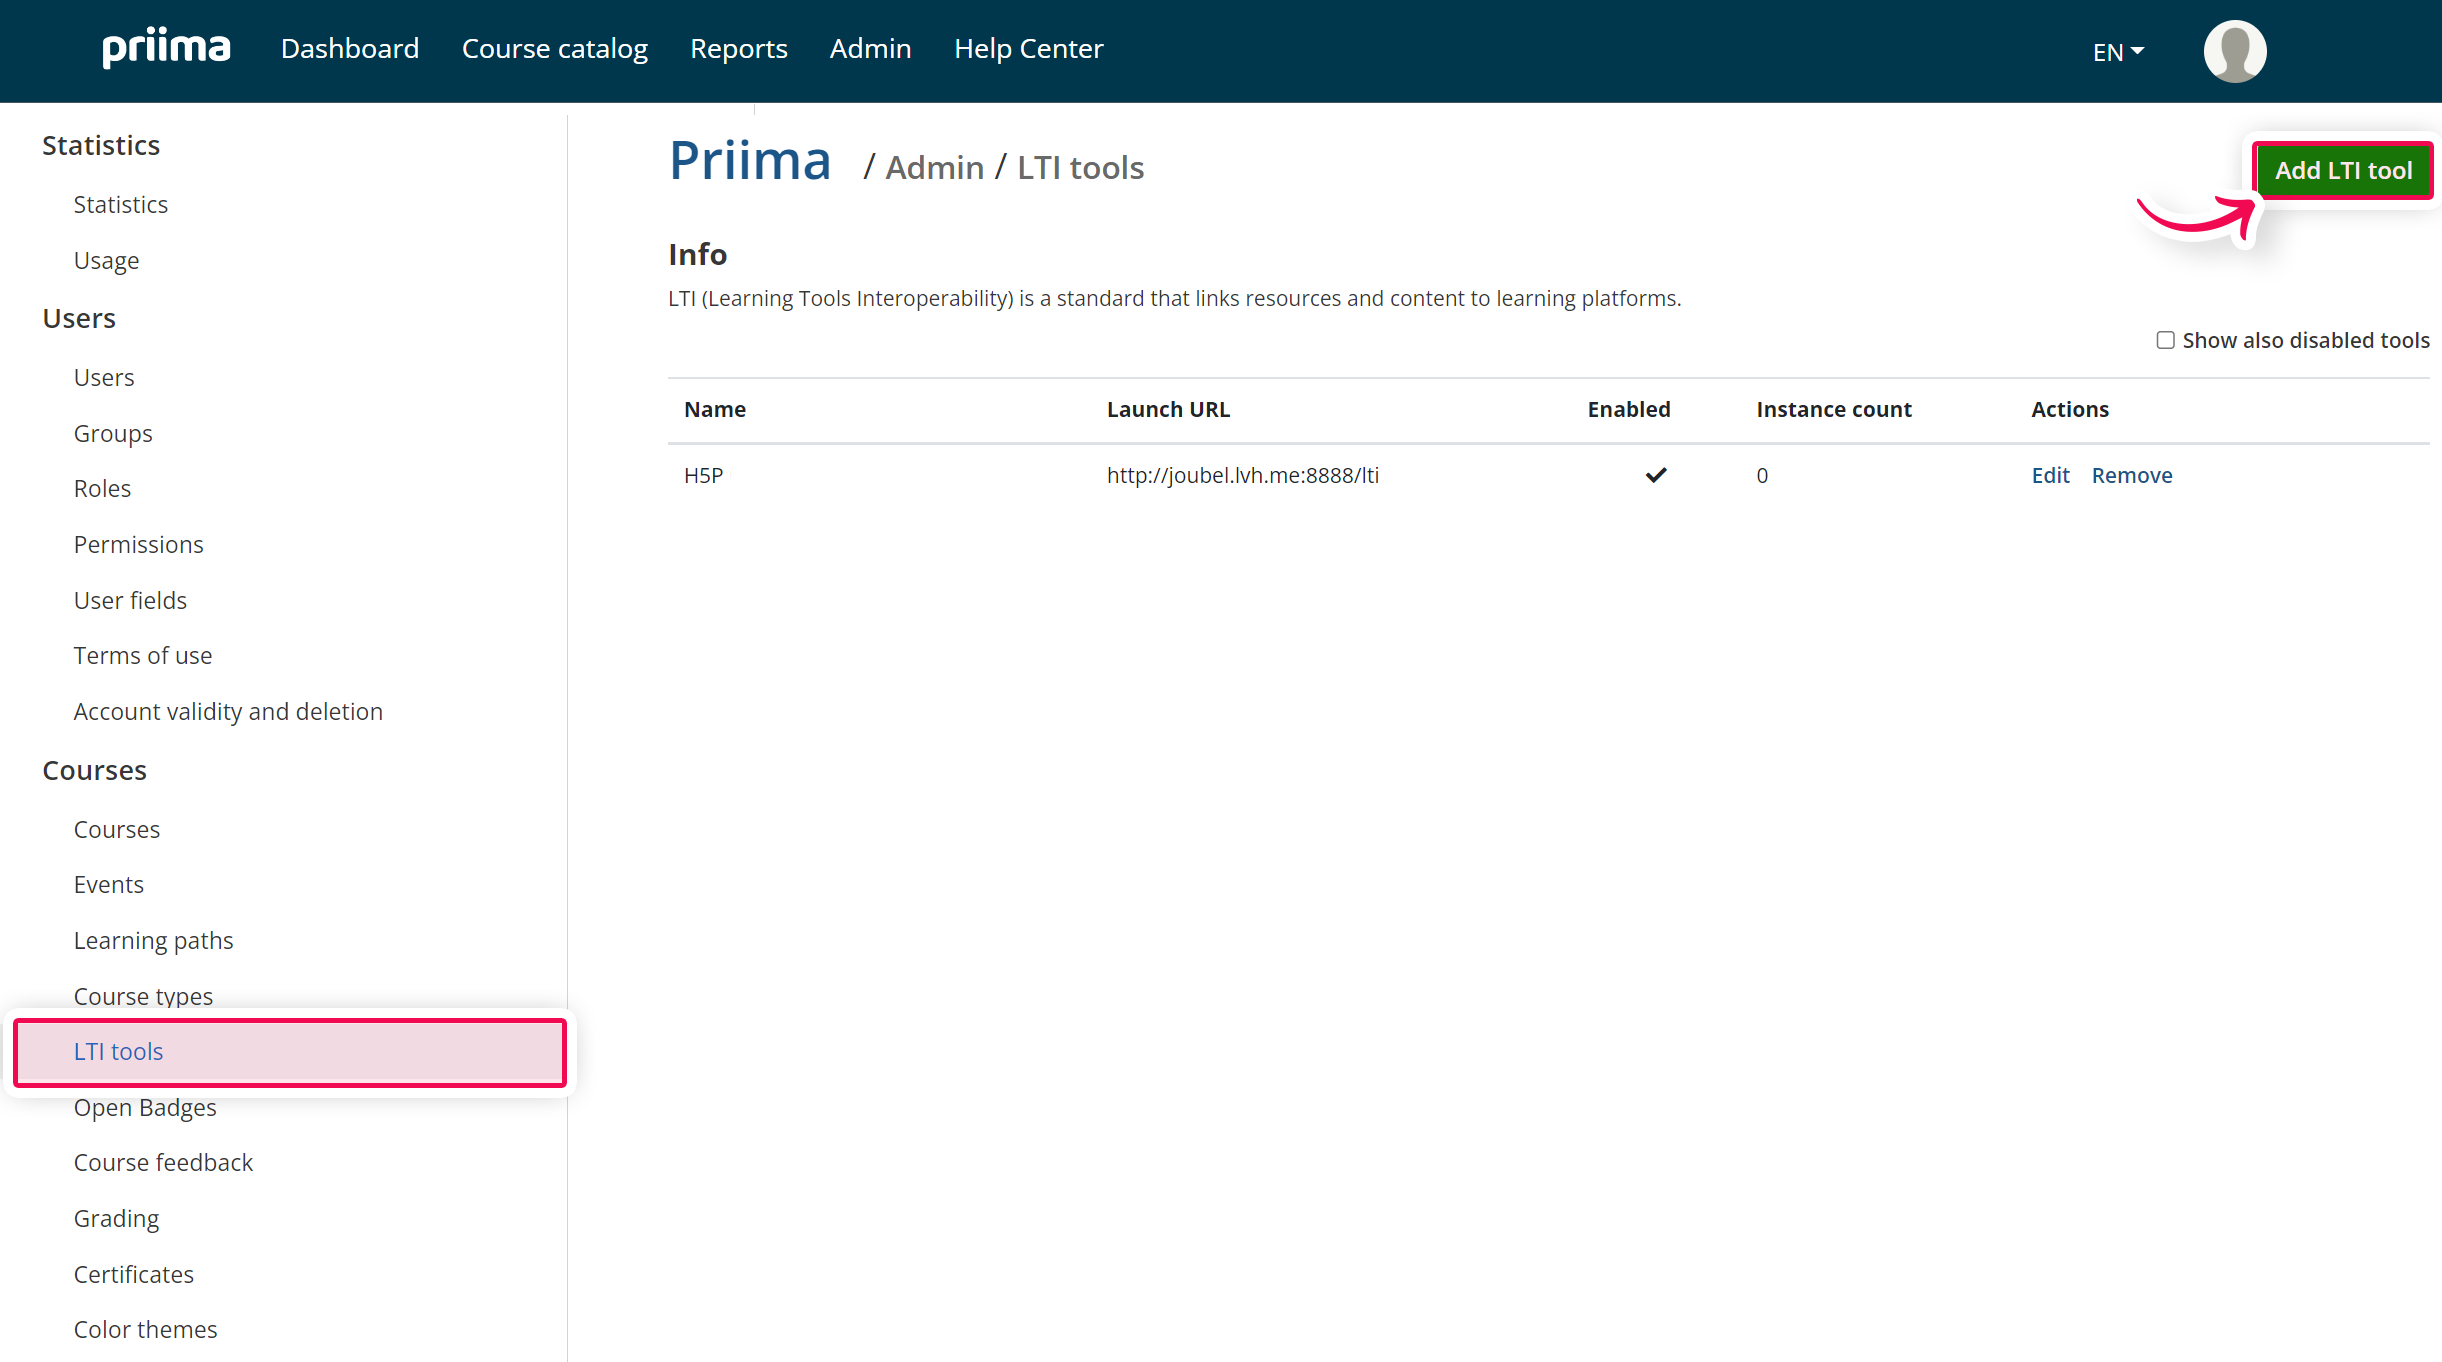Open Color themes in the sidebar
The image size is (2442, 1362).
tap(145, 1329)
